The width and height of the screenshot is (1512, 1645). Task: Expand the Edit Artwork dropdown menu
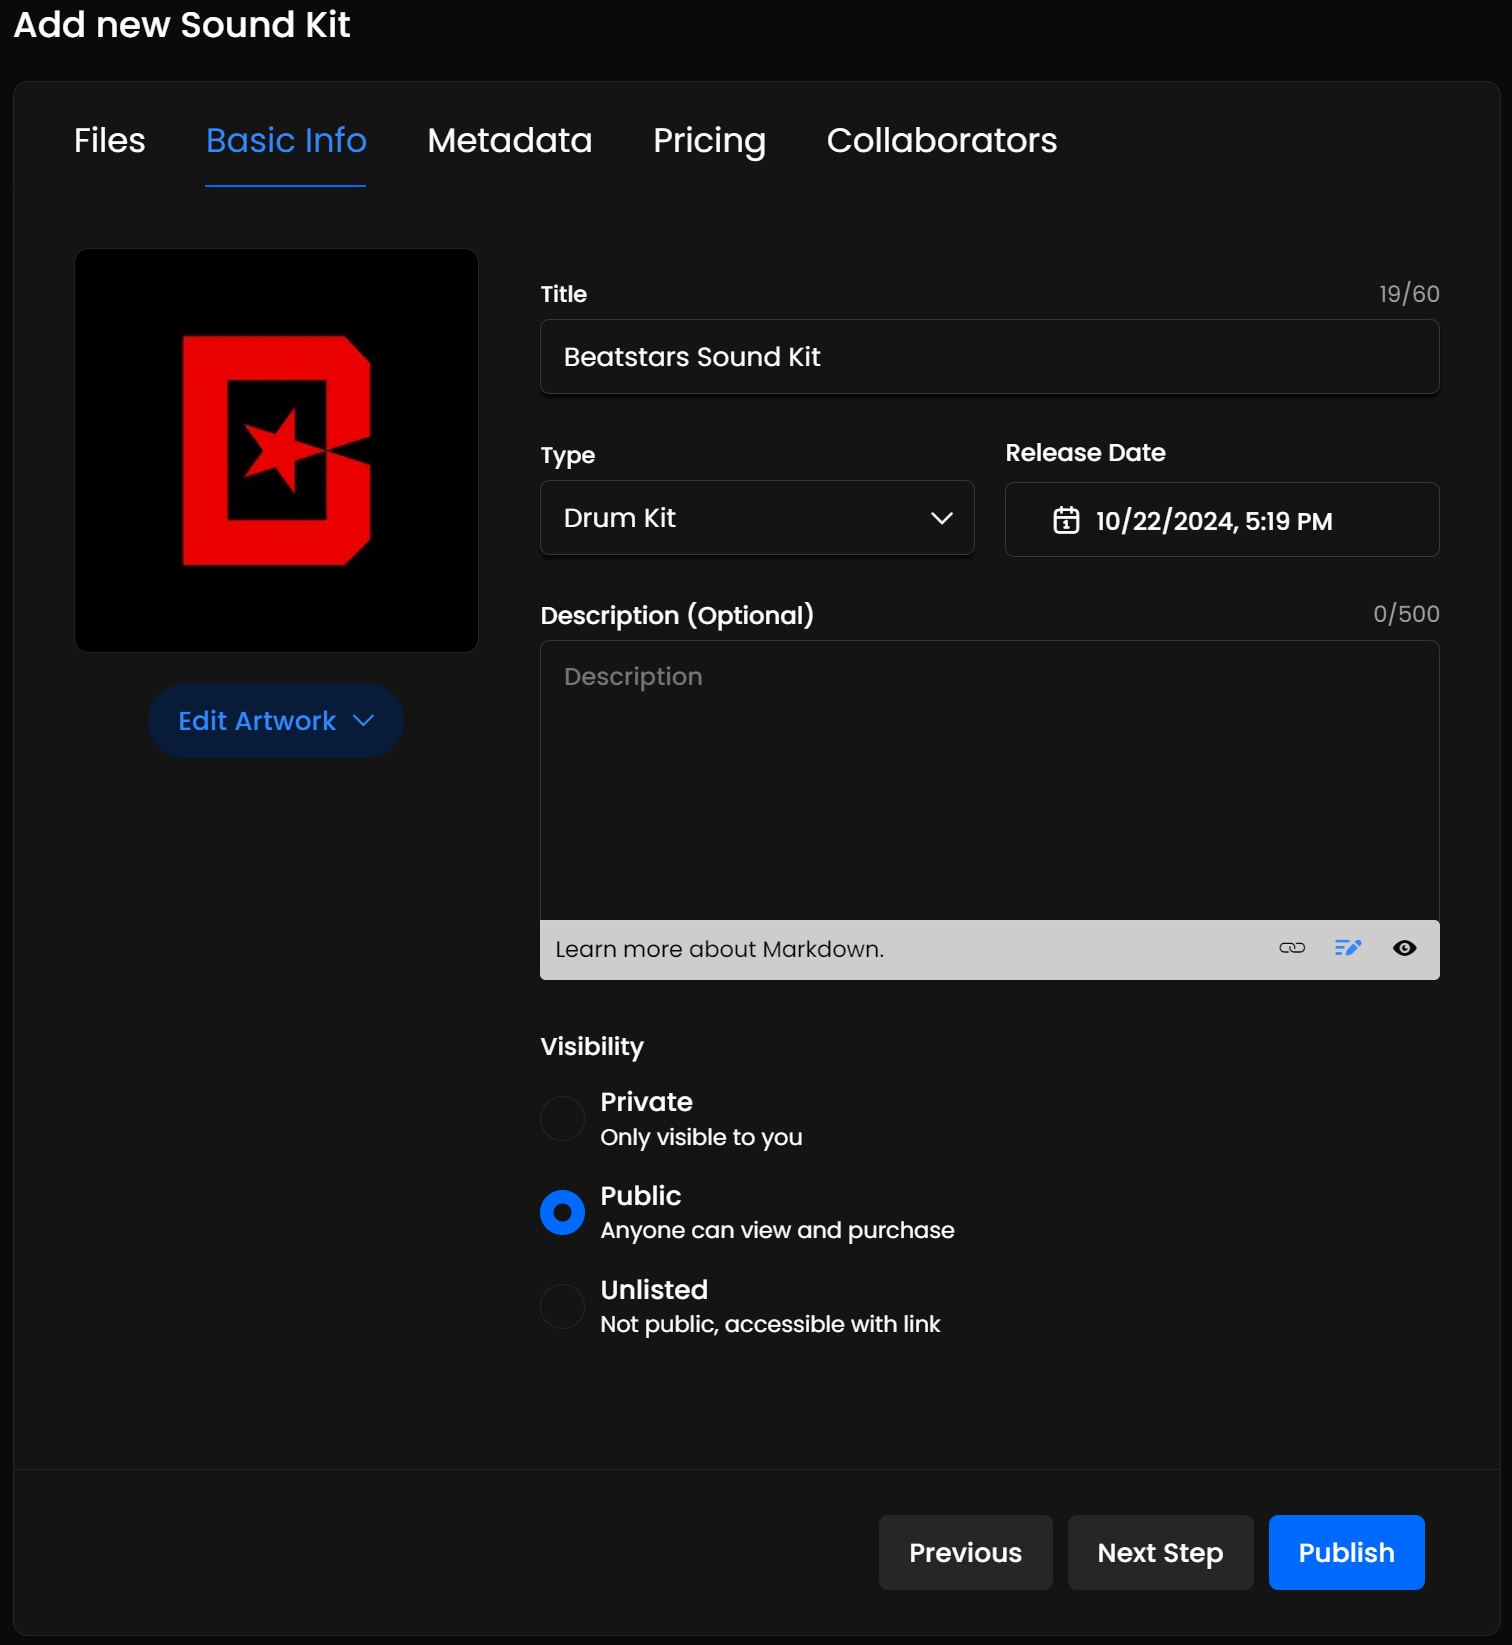coord(275,721)
